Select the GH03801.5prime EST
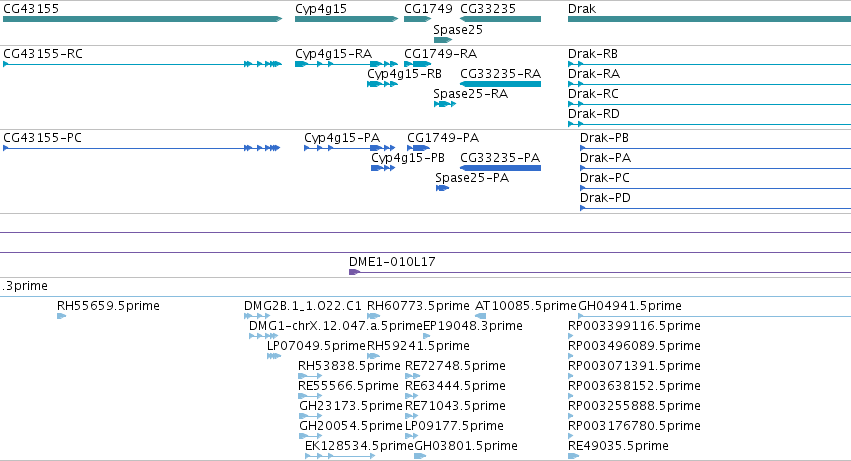Screen dimensions: 851x461 [420, 457]
